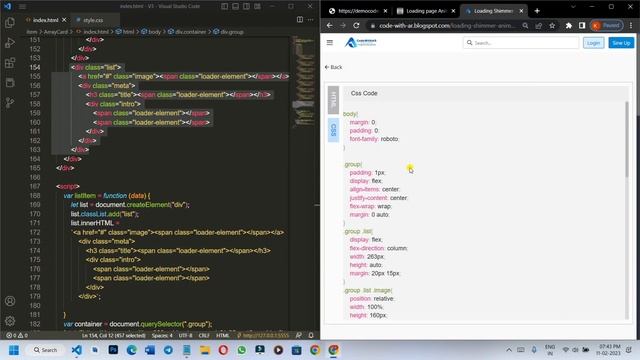Click the zoom magnifier icon in address bar
The image size is (640, 360).
coord(525,25)
